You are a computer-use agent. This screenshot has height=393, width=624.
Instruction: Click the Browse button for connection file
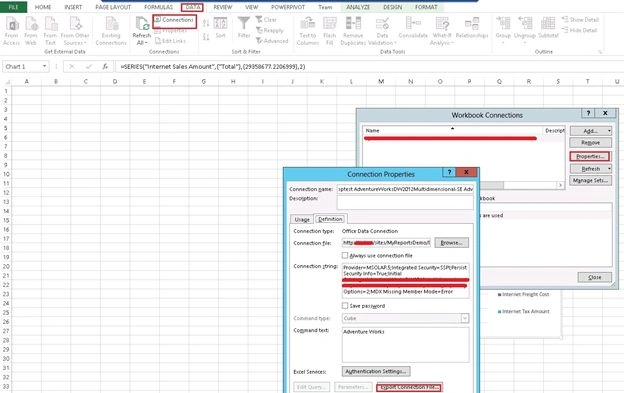pos(451,243)
